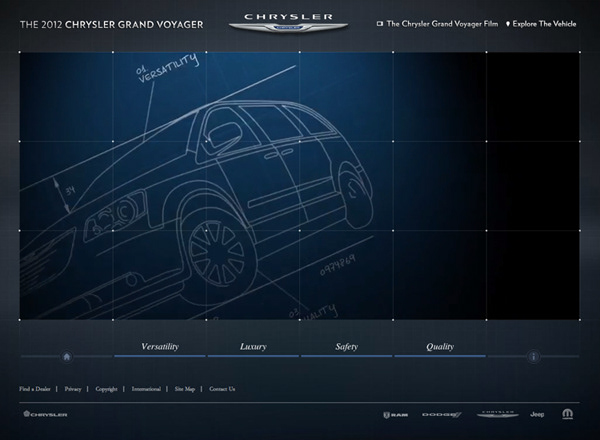Open the Contact Us link
Viewport: 600px width, 440px height.
(222, 389)
